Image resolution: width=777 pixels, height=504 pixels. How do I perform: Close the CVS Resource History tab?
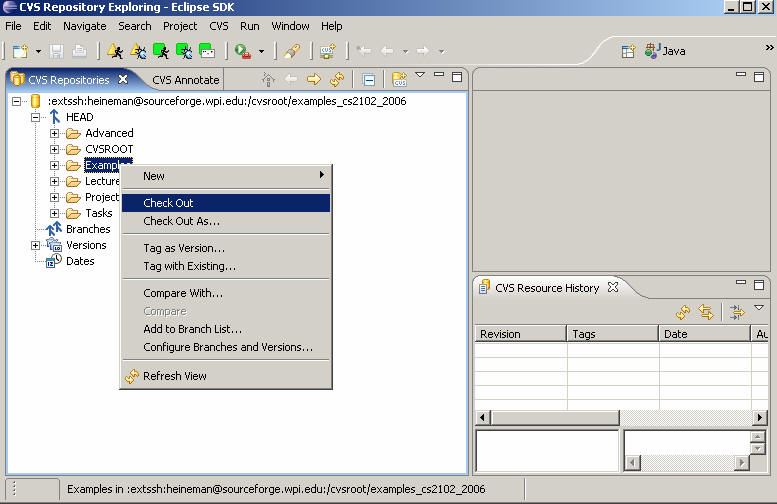[613, 287]
